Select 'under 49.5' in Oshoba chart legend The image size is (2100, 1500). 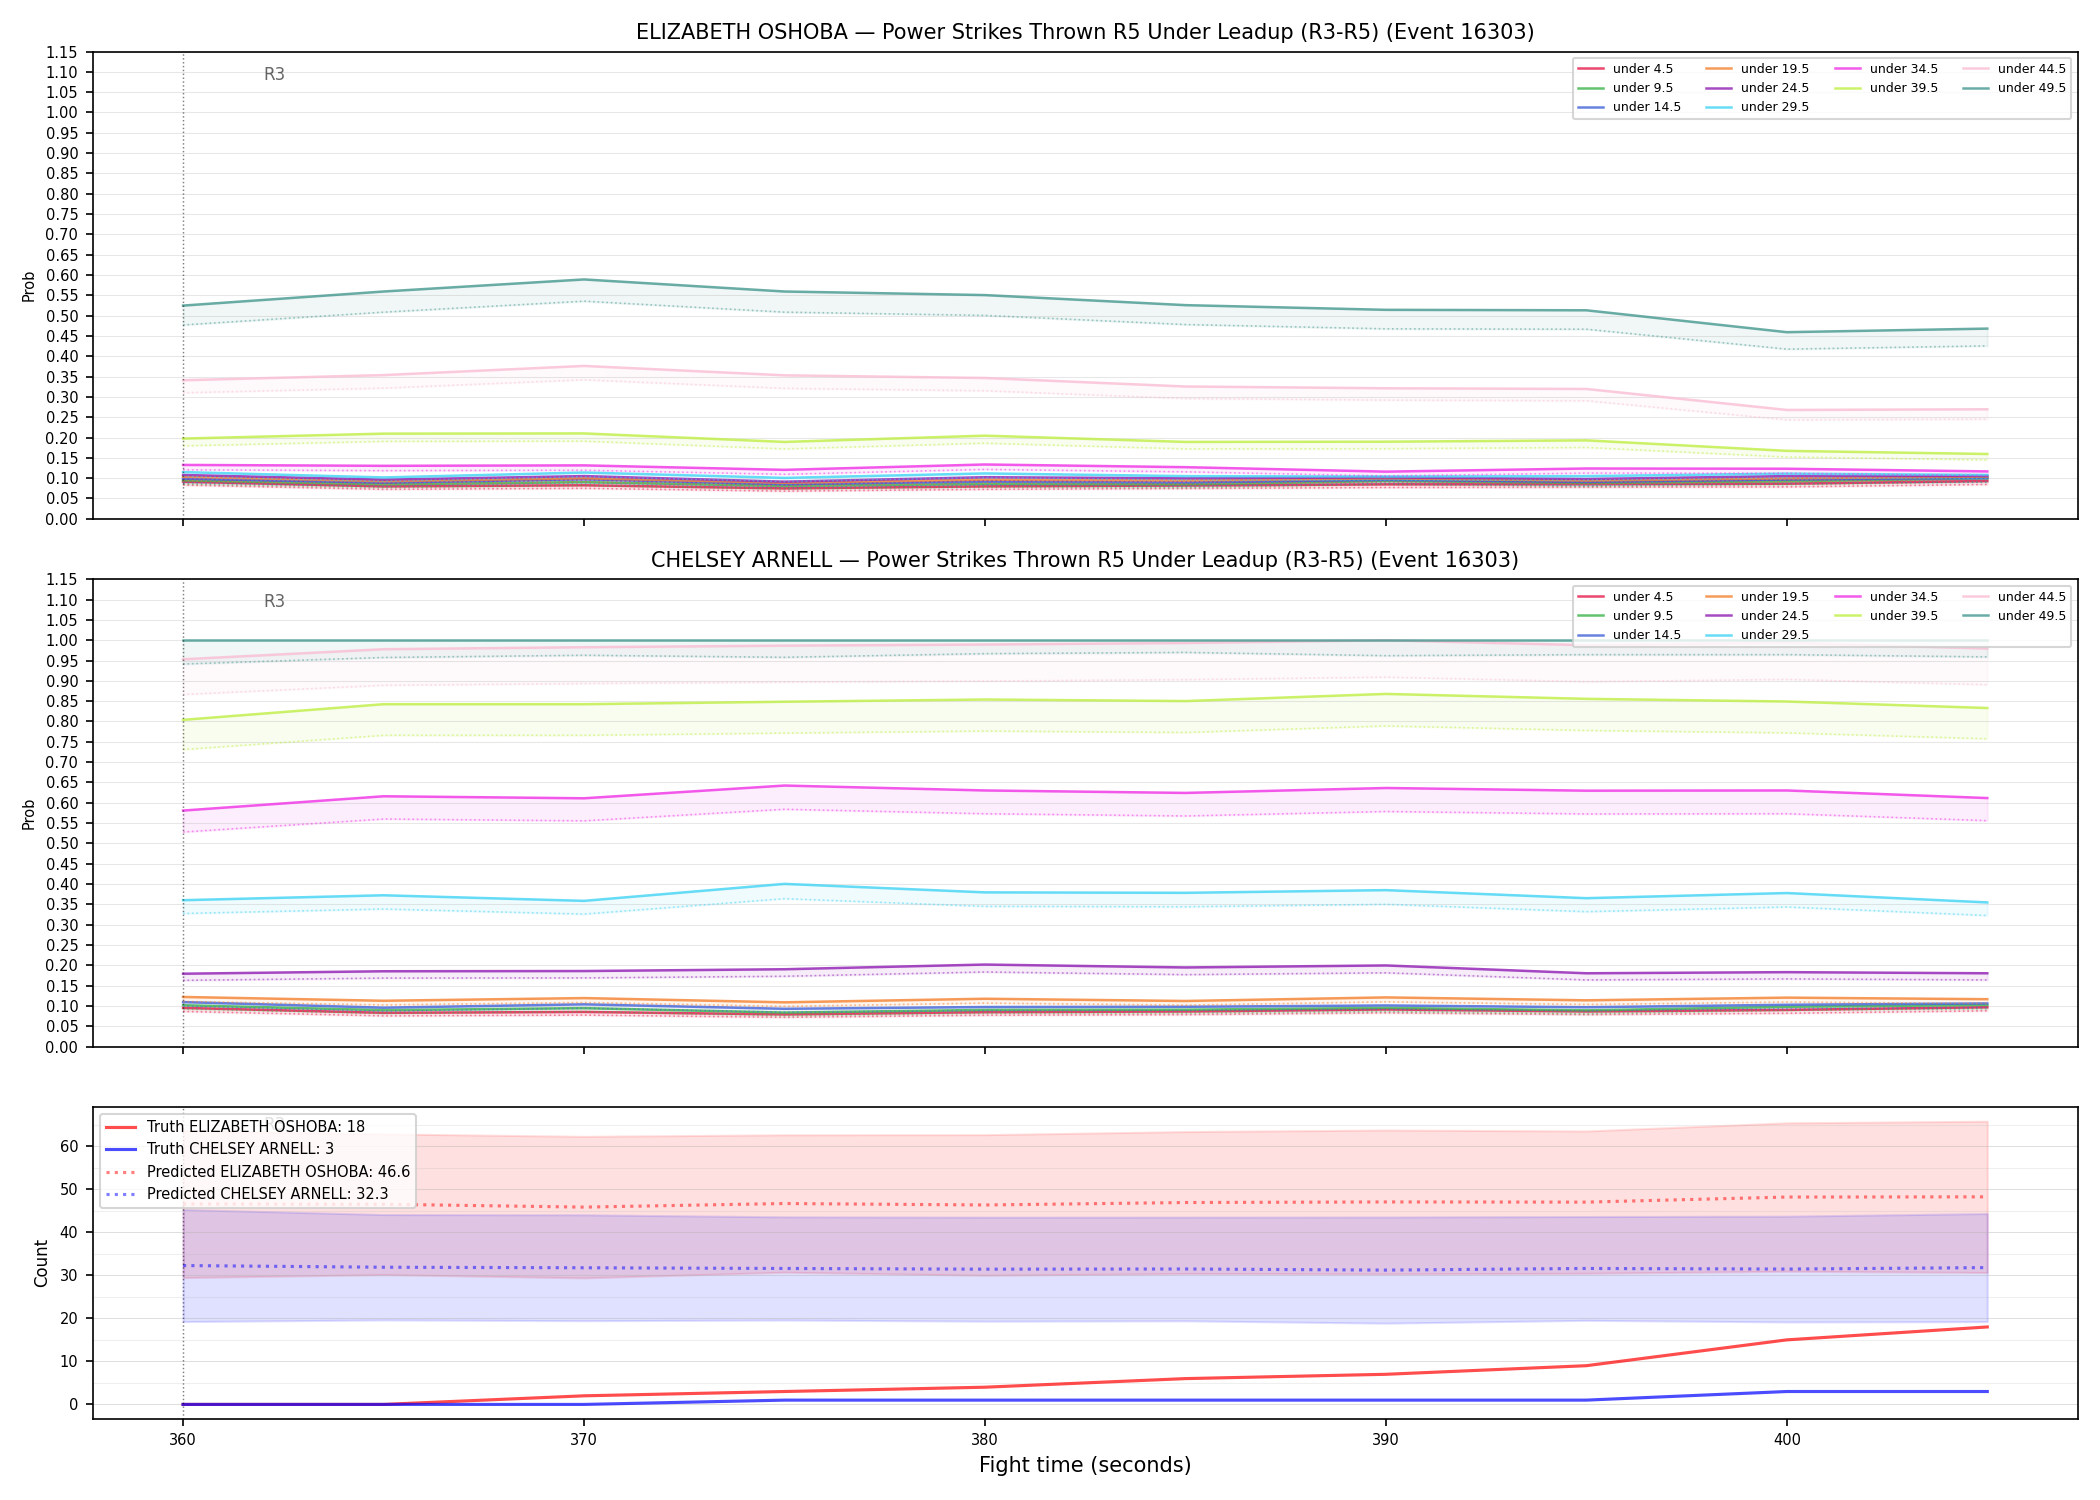(x=2013, y=88)
